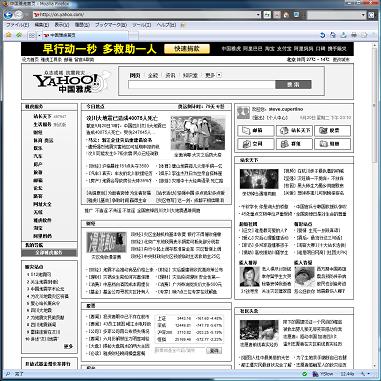Viewport: 381px width, 381px height.
Task: Click the top-right icon button in user panel
Action: pyautogui.click(x=332, y=131)
